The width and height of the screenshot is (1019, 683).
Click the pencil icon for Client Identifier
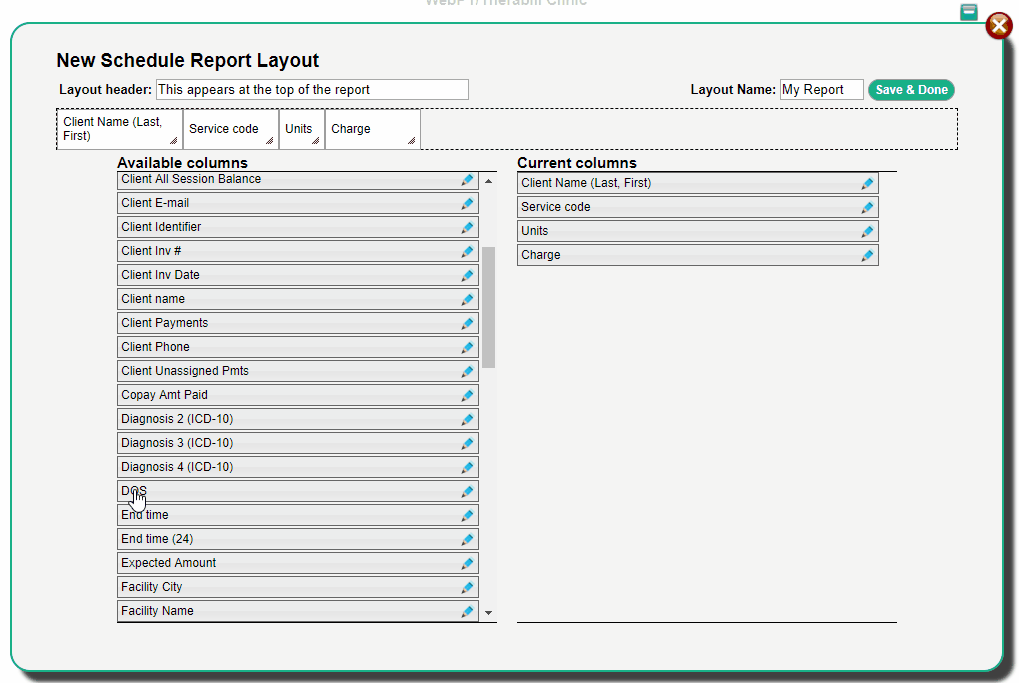[467, 228]
